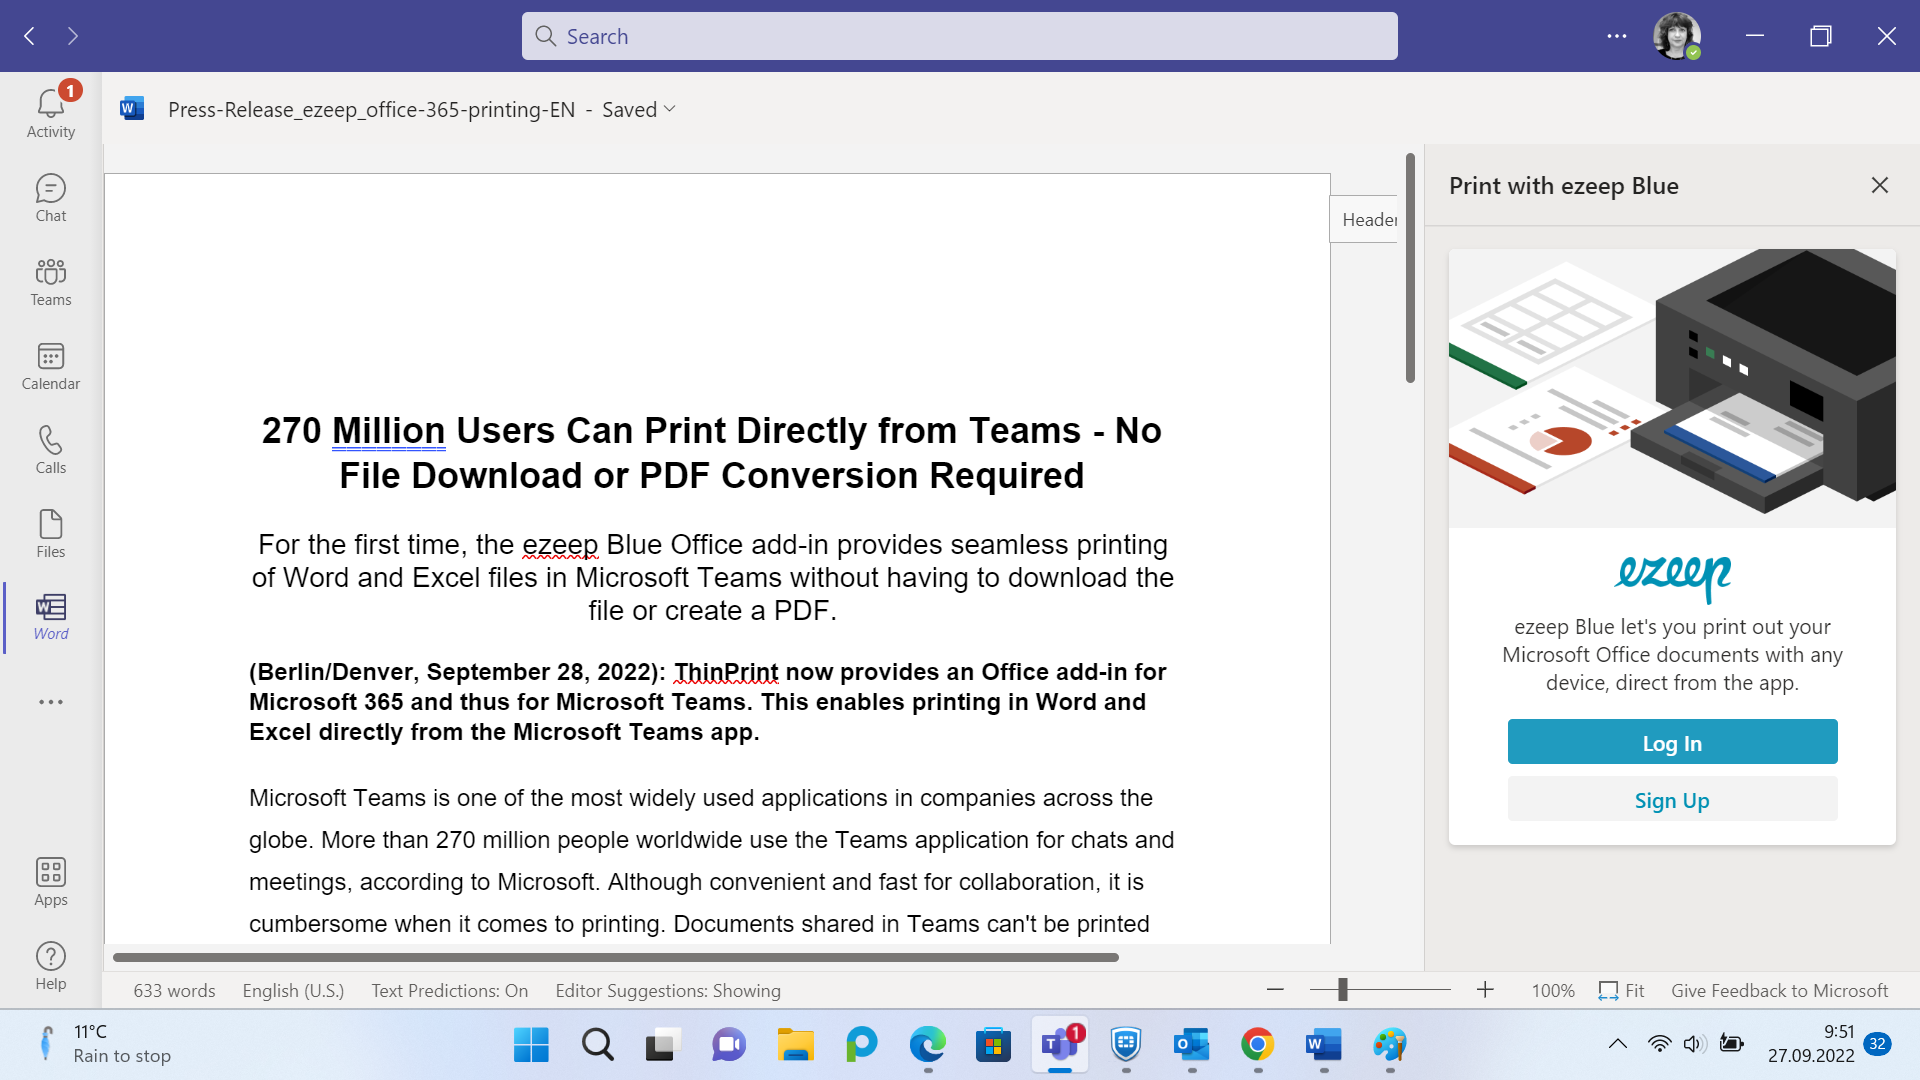The height and width of the screenshot is (1080, 1920).
Task: Open the weather widget on taskbar
Action: (x=105, y=1044)
